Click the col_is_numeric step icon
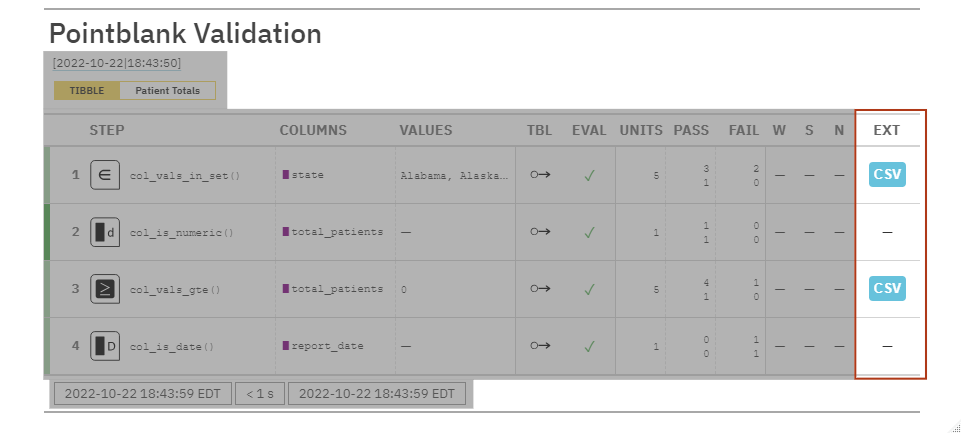The height and width of the screenshot is (433, 961). click(104, 232)
